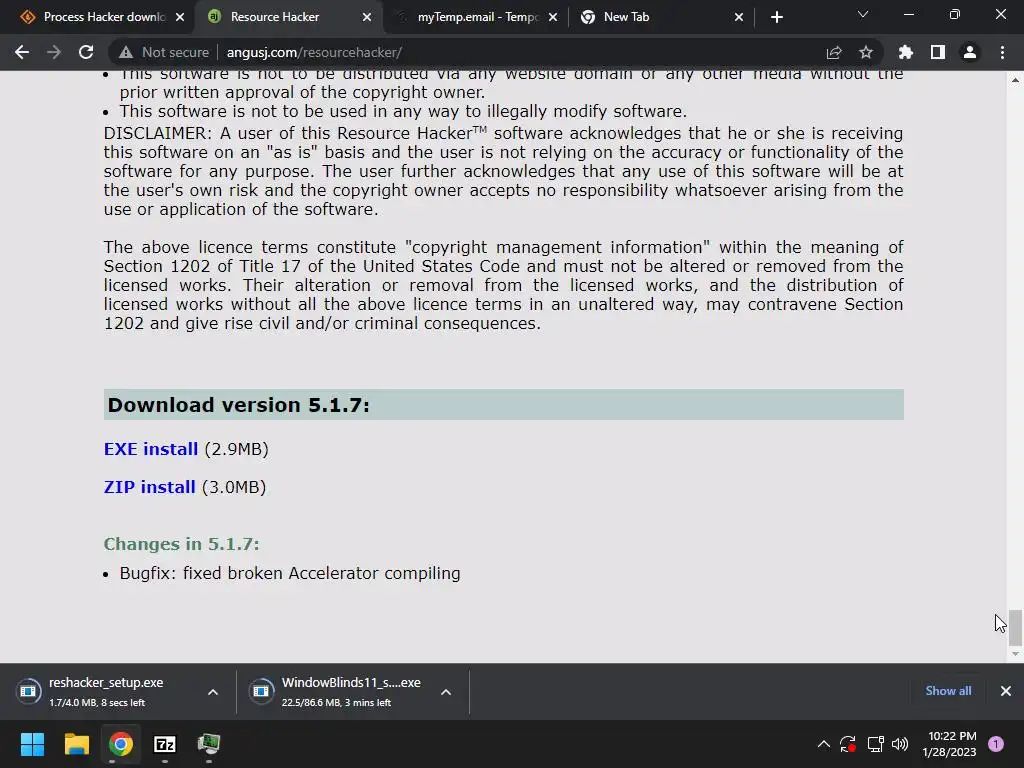Screen dimensions: 1024x768
Task: Open 7-Zip from the taskbar
Action: (165, 744)
